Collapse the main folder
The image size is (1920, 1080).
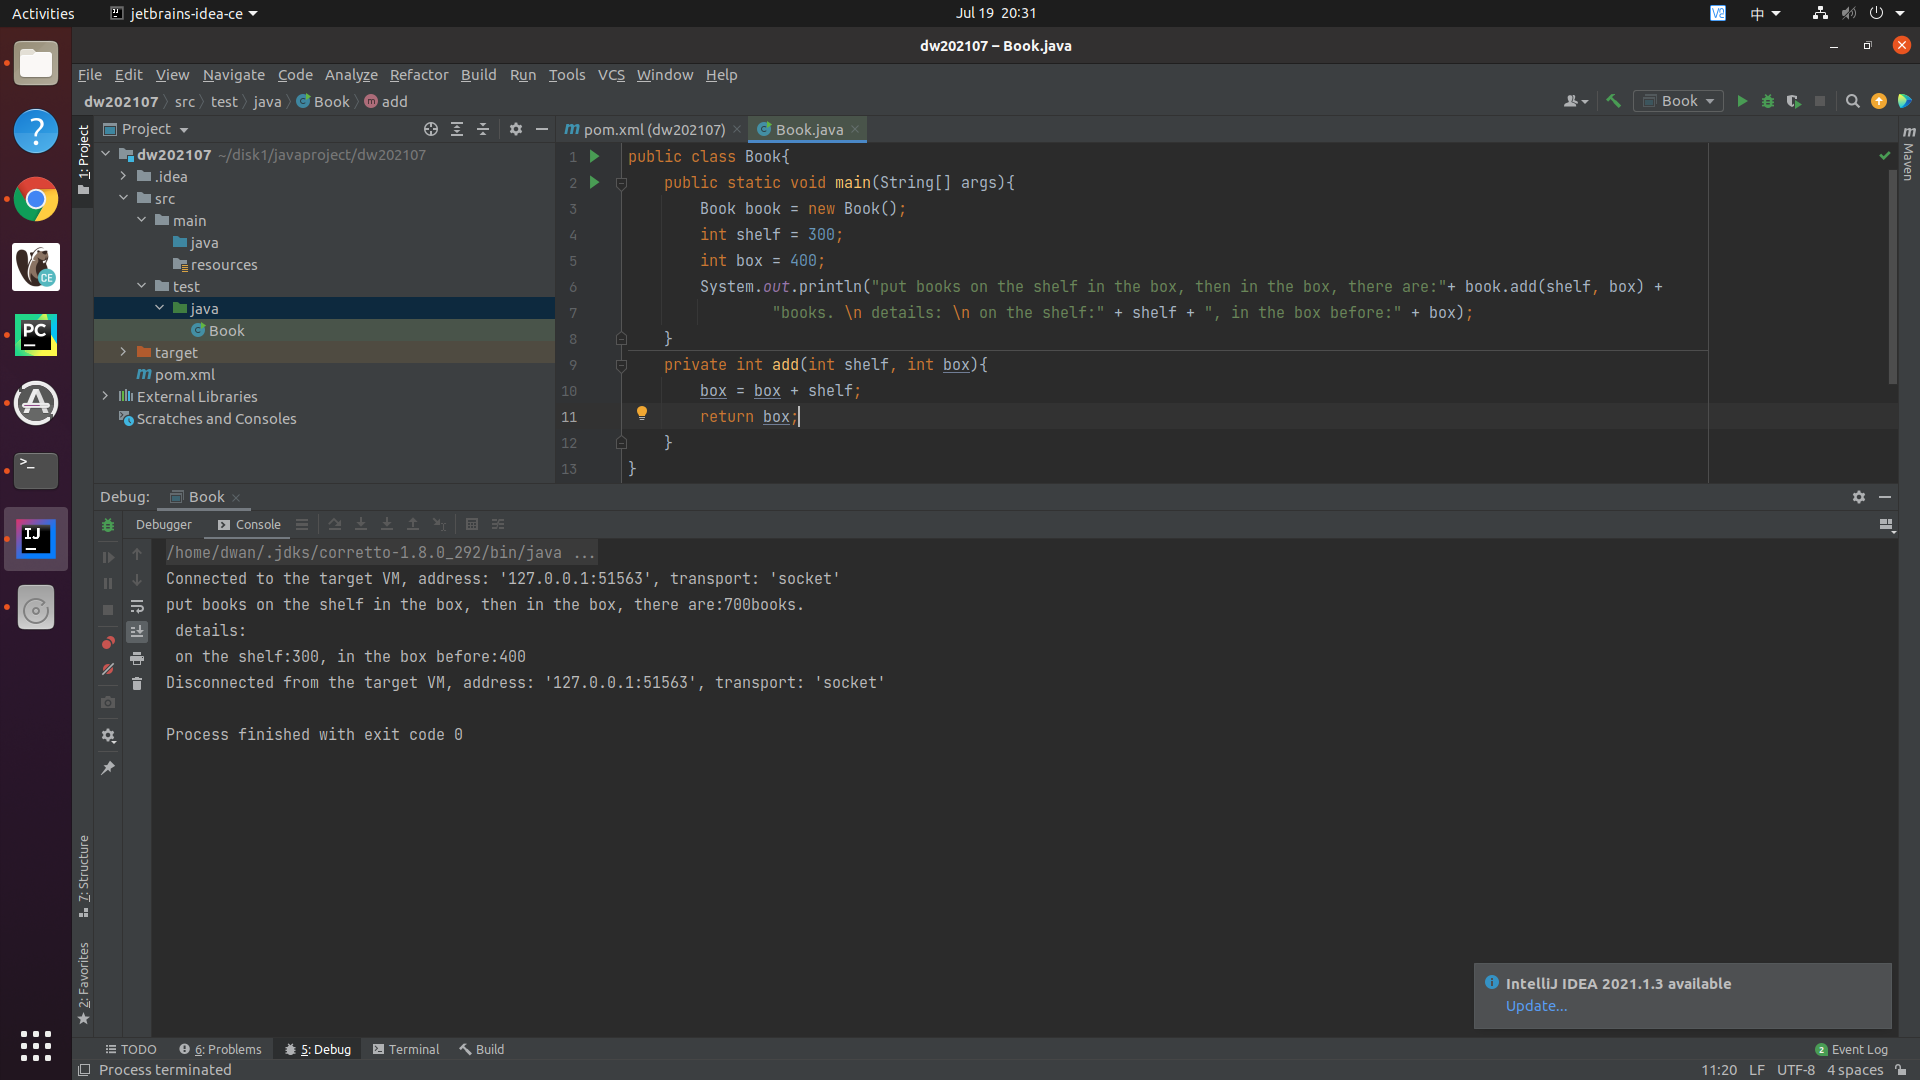coord(141,220)
